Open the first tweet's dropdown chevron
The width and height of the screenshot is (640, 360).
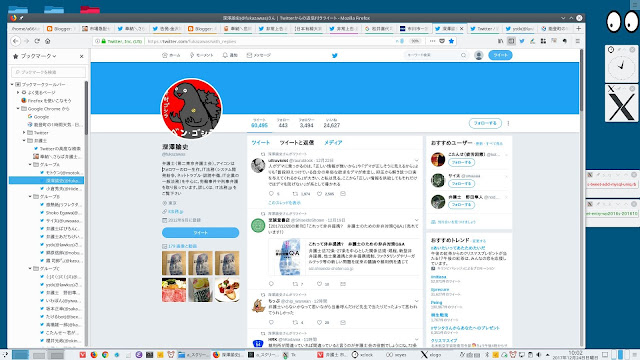416,160
